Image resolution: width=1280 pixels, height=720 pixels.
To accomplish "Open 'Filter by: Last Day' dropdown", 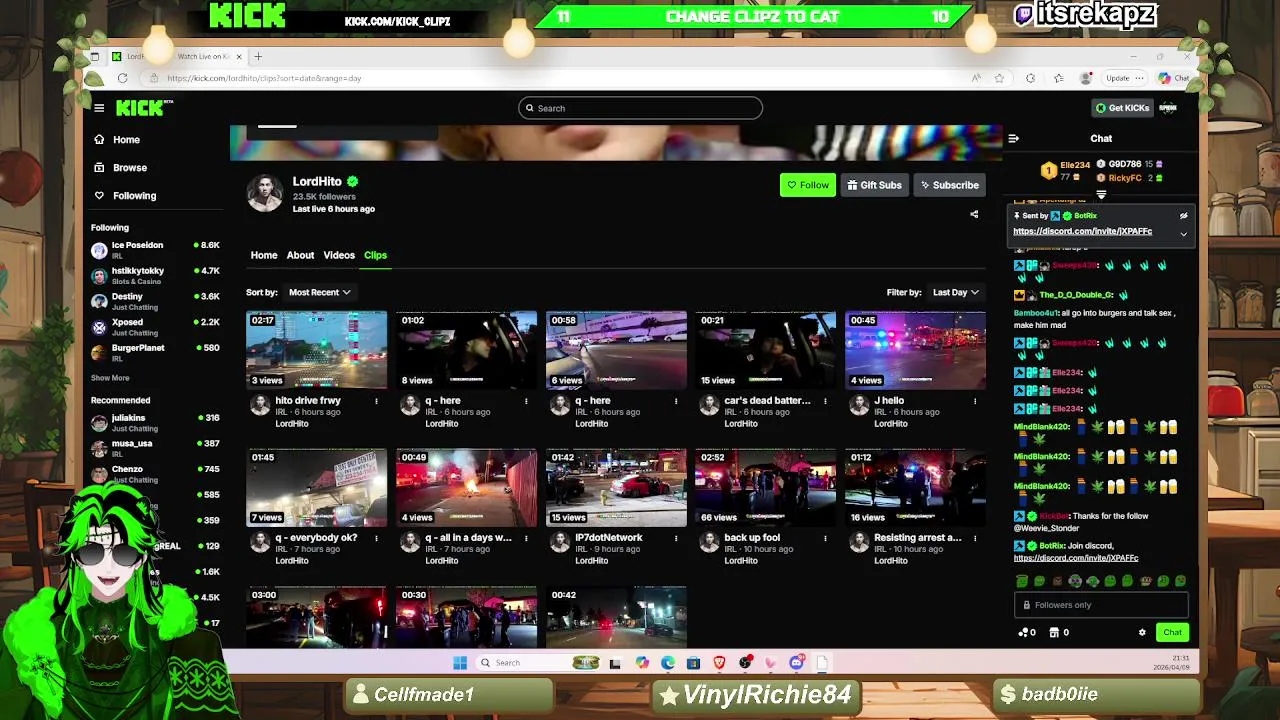I will 955,292.
